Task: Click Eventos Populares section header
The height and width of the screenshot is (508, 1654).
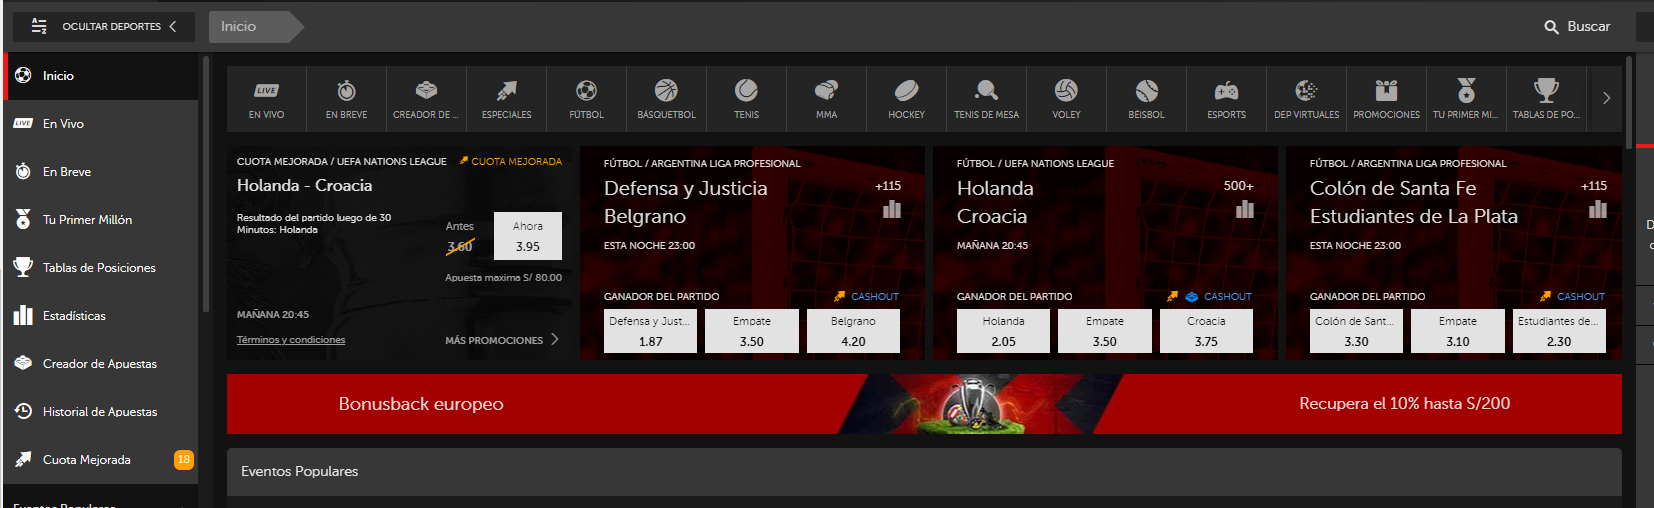Action: [924, 472]
